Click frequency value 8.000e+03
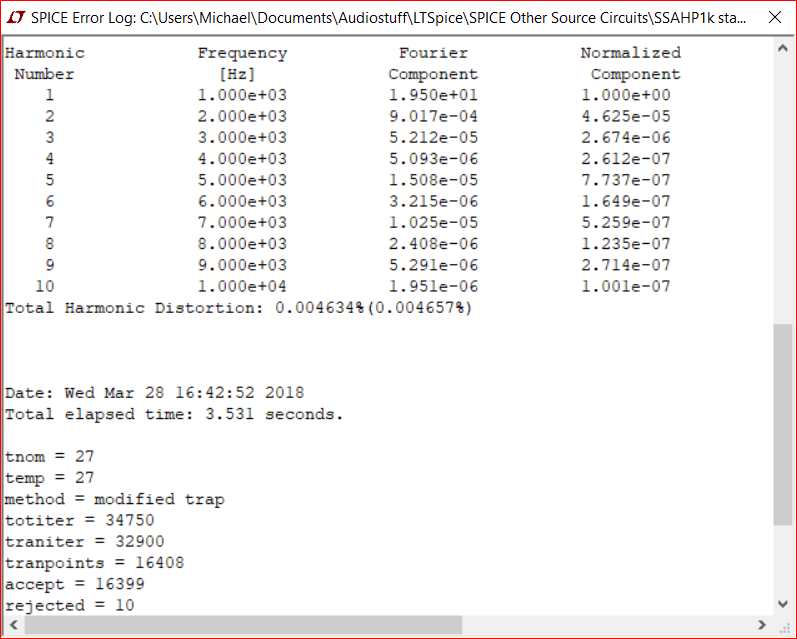The height and width of the screenshot is (639, 797). (242, 244)
